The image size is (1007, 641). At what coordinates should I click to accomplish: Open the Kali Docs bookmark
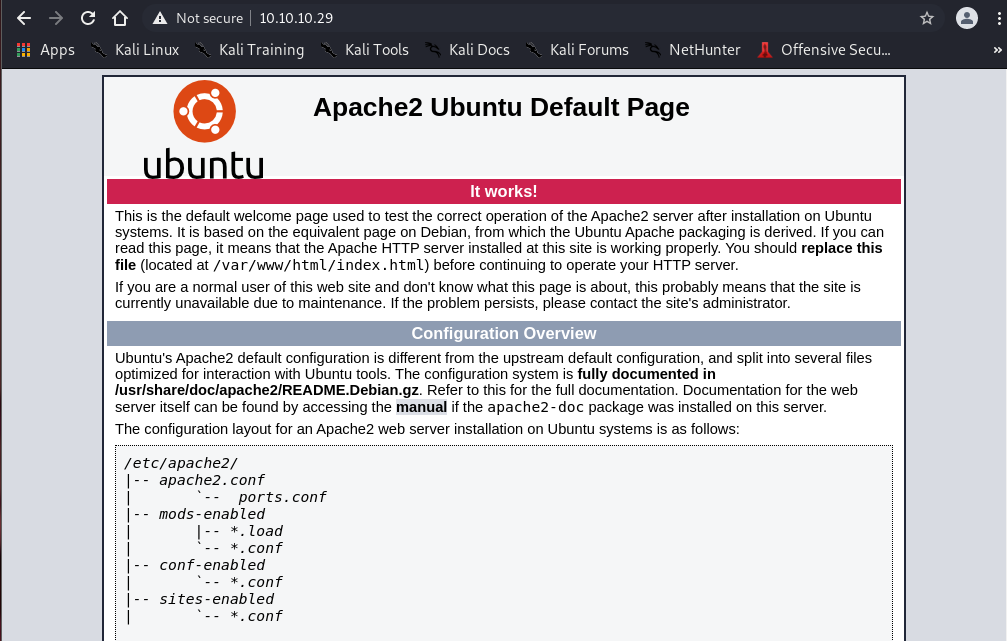click(x=469, y=49)
